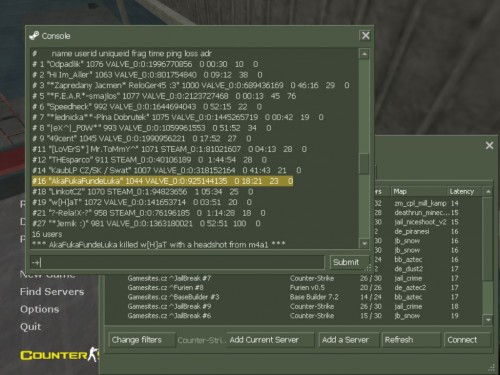Click console scrollbar down arrow

[364, 244]
